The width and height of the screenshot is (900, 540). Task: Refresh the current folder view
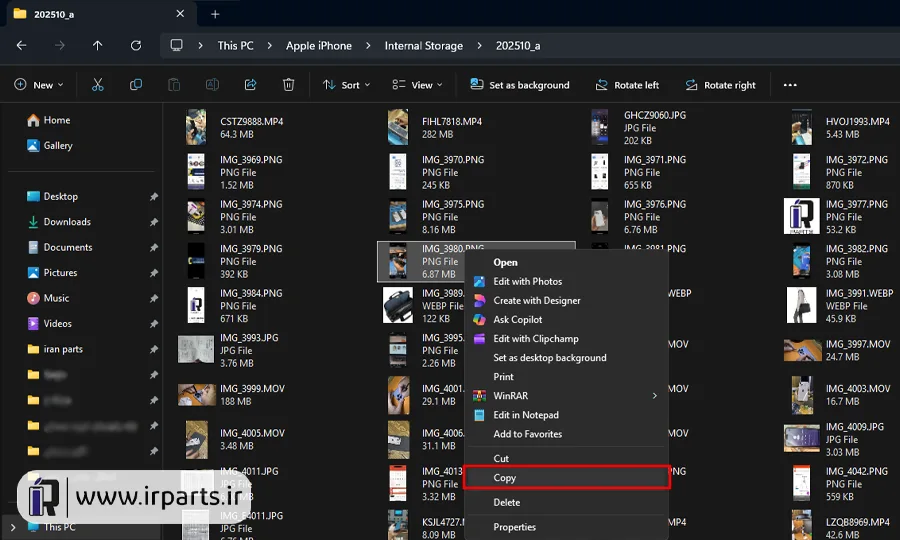[136, 45]
